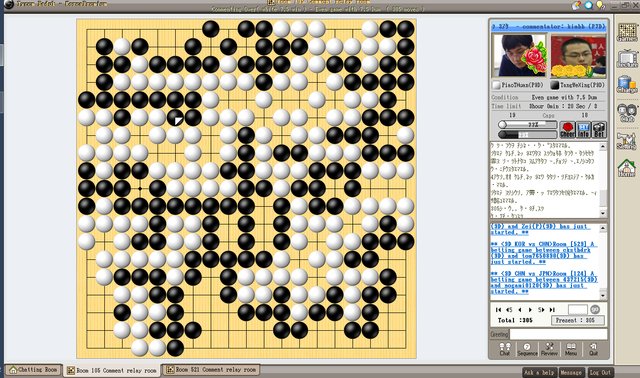Click the Greeting button

500,334
